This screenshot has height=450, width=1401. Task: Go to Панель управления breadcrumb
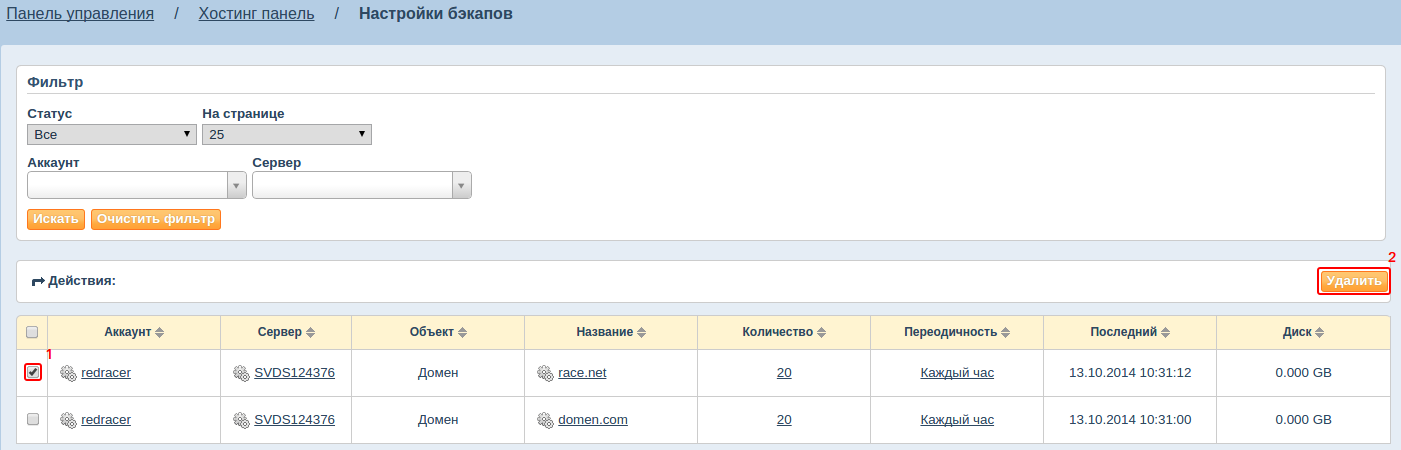80,14
